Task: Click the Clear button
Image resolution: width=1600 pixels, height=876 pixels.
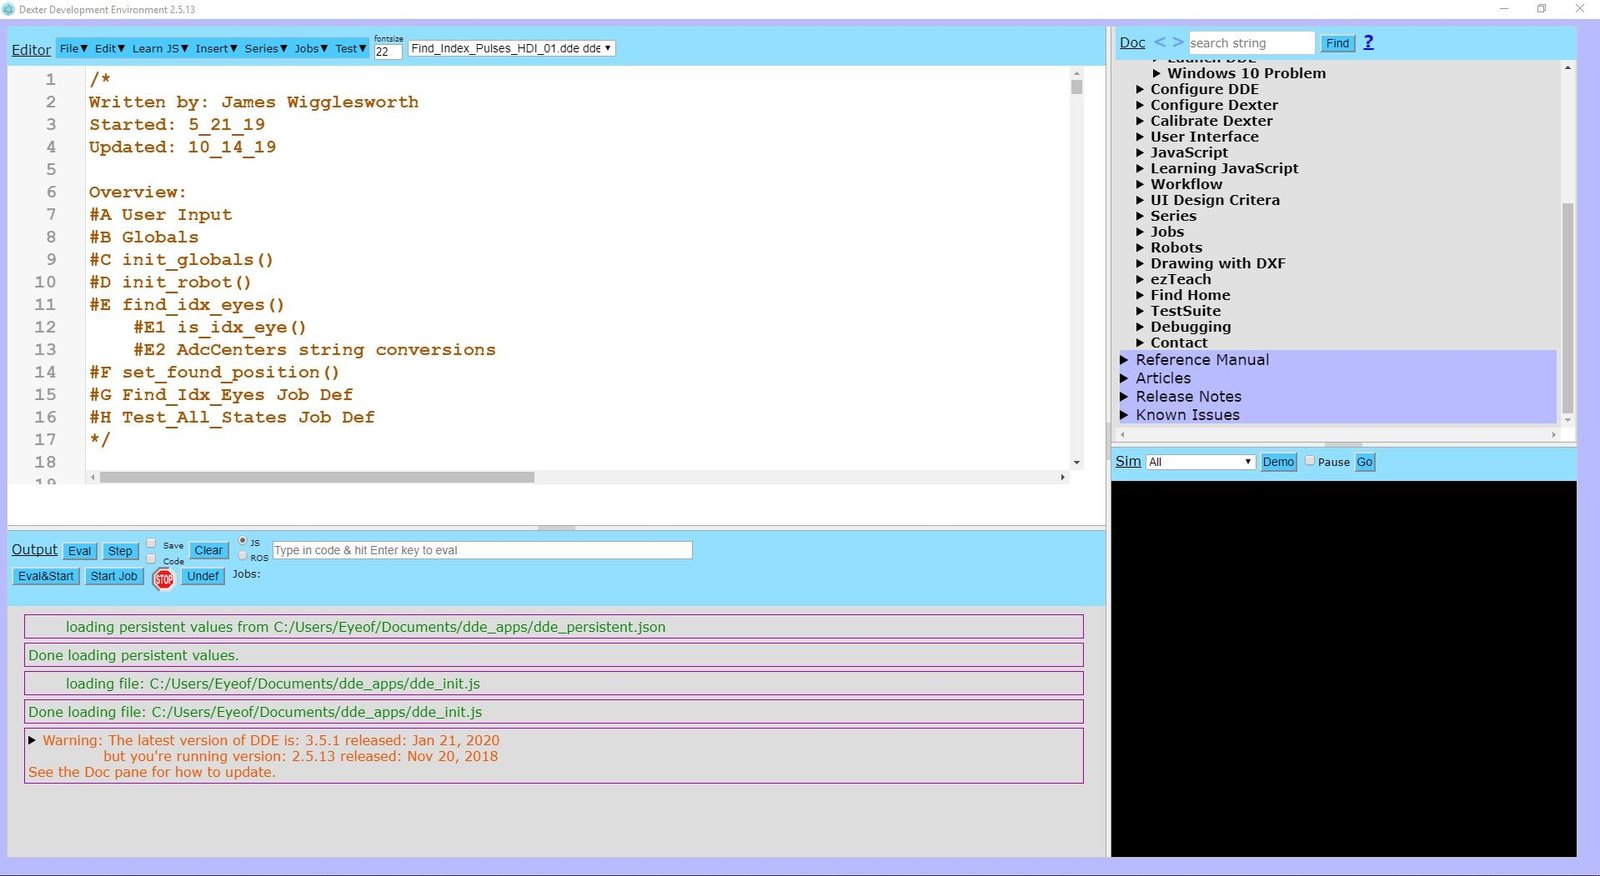Action: pos(209,550)
